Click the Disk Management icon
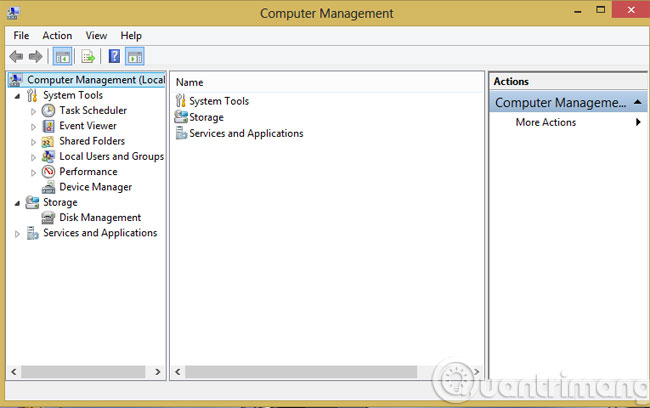650x408 pixels. (48, 217)
